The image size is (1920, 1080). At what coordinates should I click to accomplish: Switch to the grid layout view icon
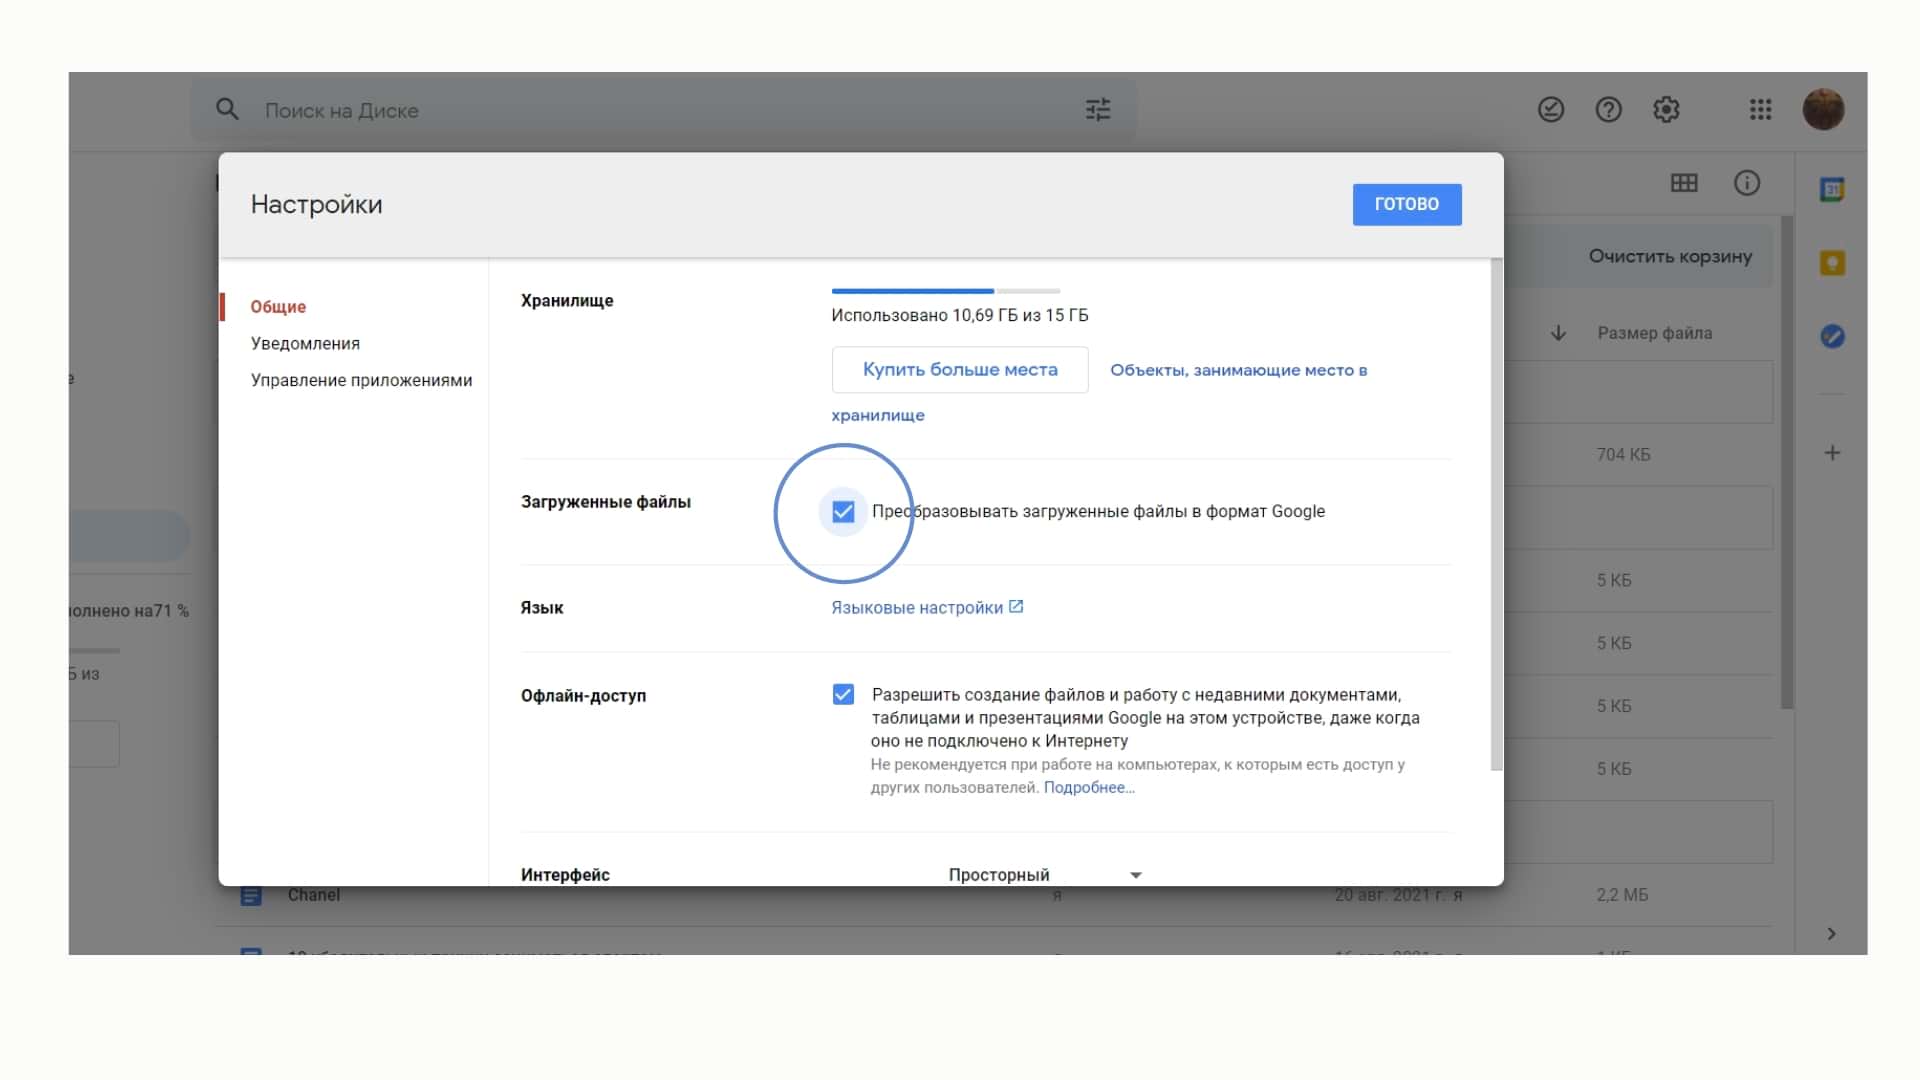tap(1684, 183)
